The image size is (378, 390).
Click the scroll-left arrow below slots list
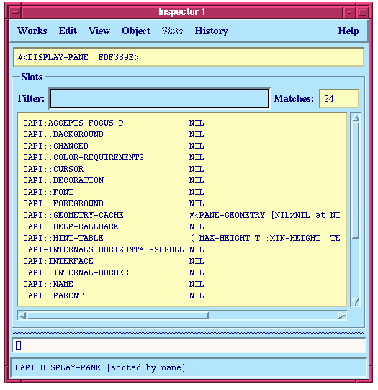click(x=22, y=315)
